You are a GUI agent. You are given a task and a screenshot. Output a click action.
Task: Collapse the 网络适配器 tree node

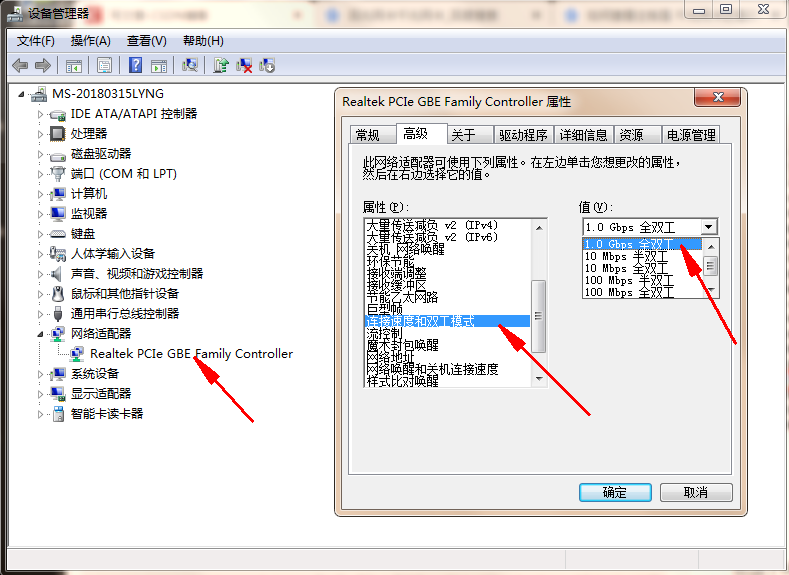pyautogui.click(x=40, y=334)
